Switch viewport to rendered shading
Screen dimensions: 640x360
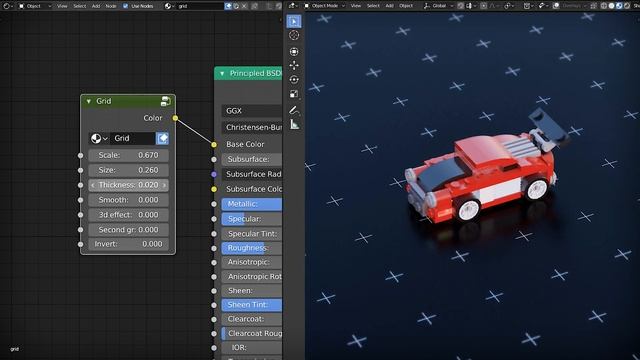[627, 6]
